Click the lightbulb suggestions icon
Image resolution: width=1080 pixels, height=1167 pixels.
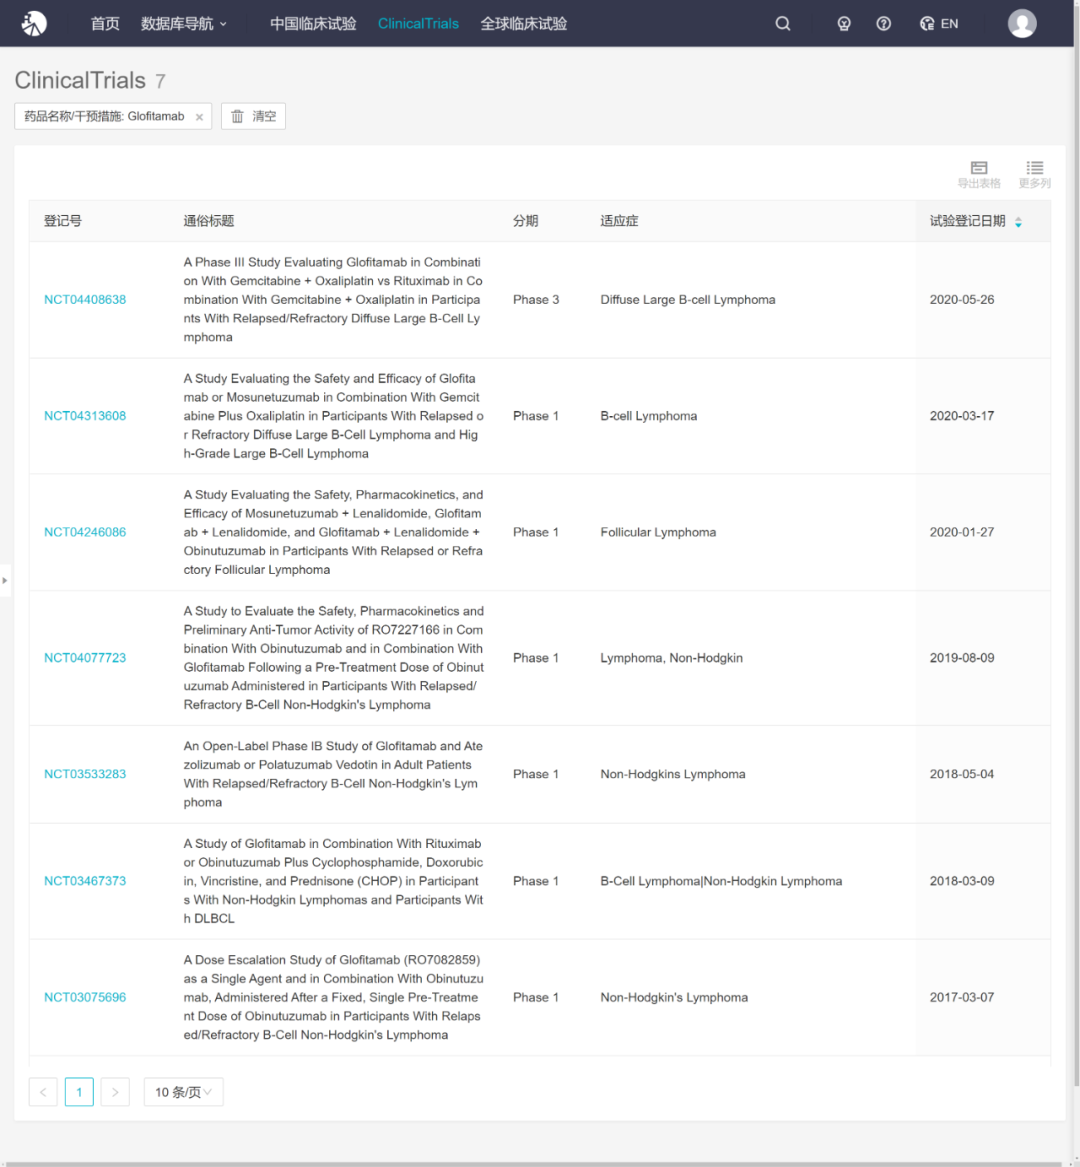tap(843, 24)
